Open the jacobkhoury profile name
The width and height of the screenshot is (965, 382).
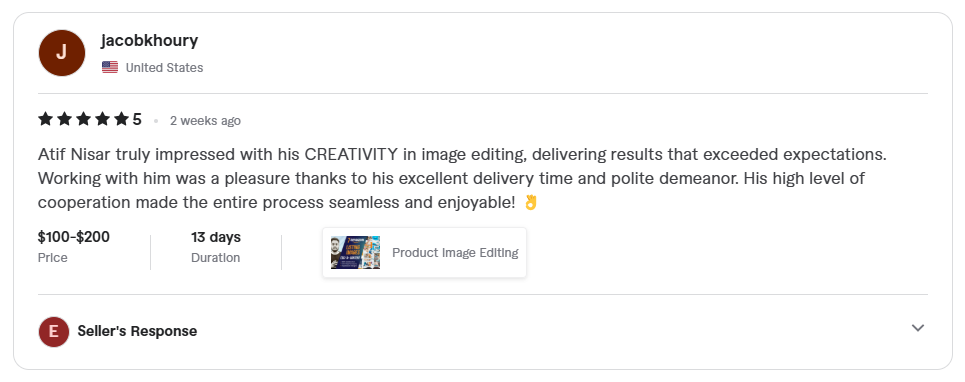click(150, 41)
